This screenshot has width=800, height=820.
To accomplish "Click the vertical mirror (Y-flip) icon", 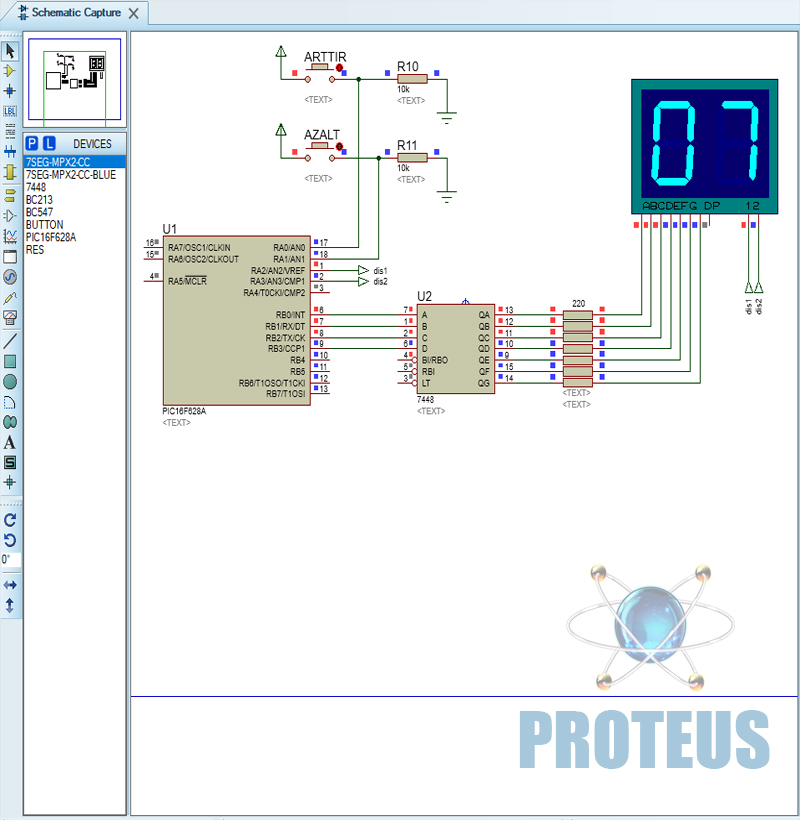I will click(x=10, y=605).
